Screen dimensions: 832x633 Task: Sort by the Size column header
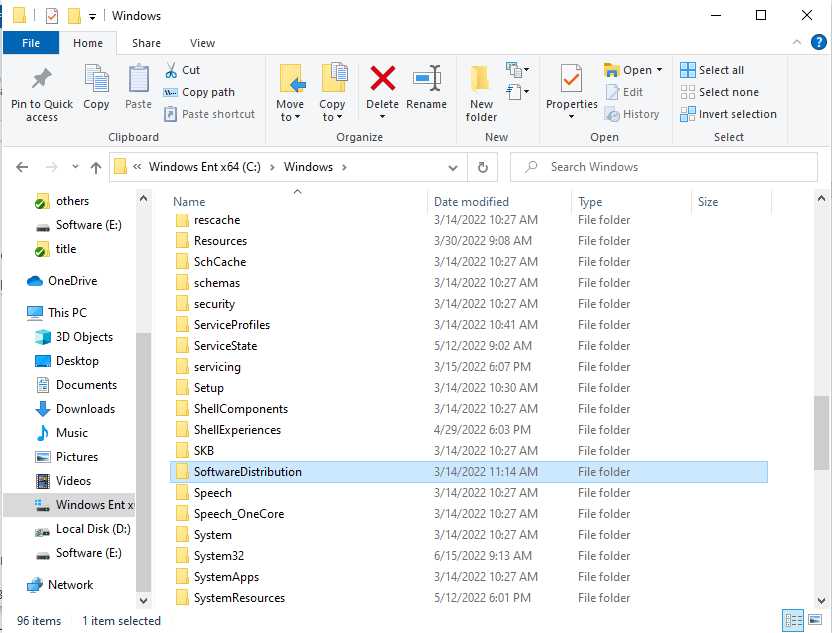pos(731,202)
